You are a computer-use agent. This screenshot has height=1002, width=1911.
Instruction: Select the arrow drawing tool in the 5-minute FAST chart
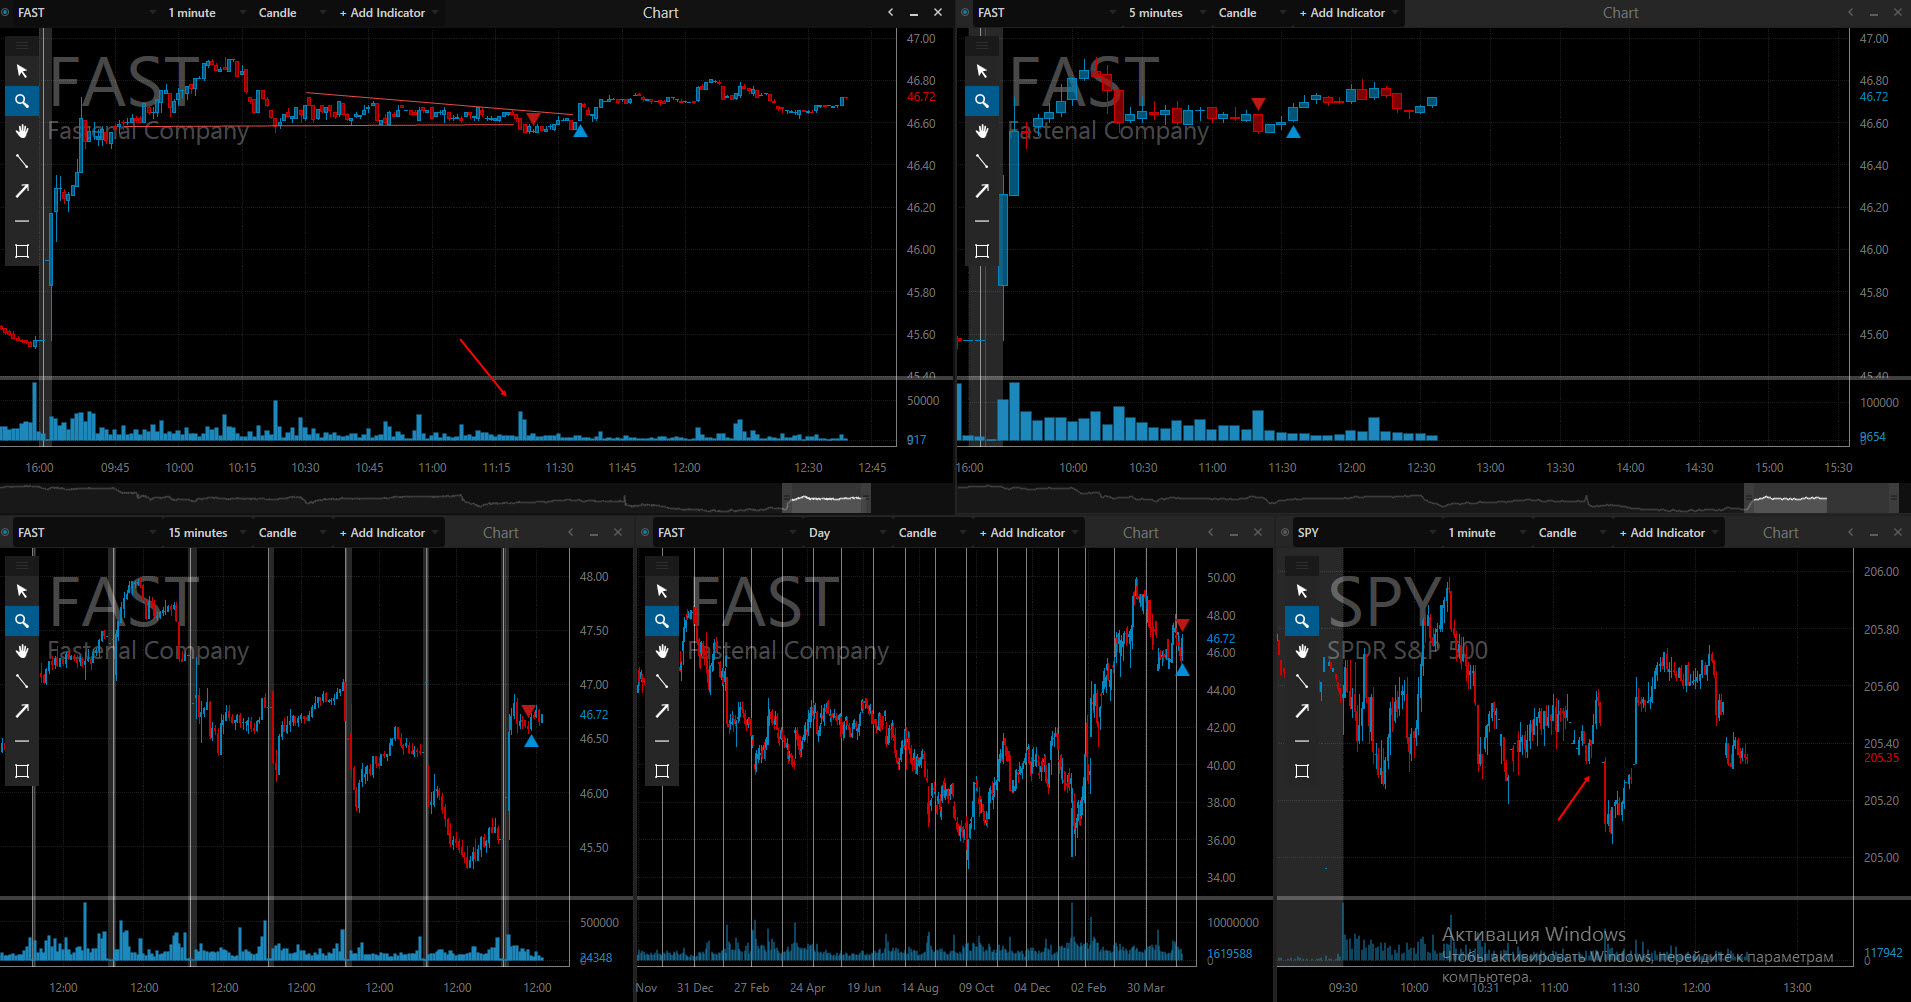(x=982, y=191)
